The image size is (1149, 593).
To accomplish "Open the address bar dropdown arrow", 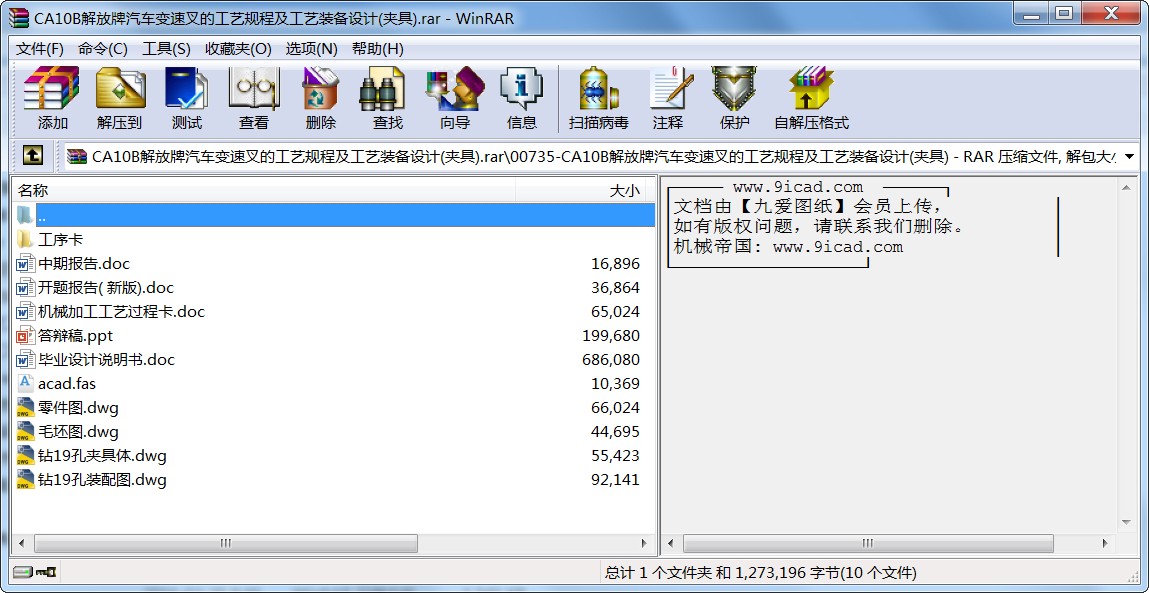I will [1131, 155].
